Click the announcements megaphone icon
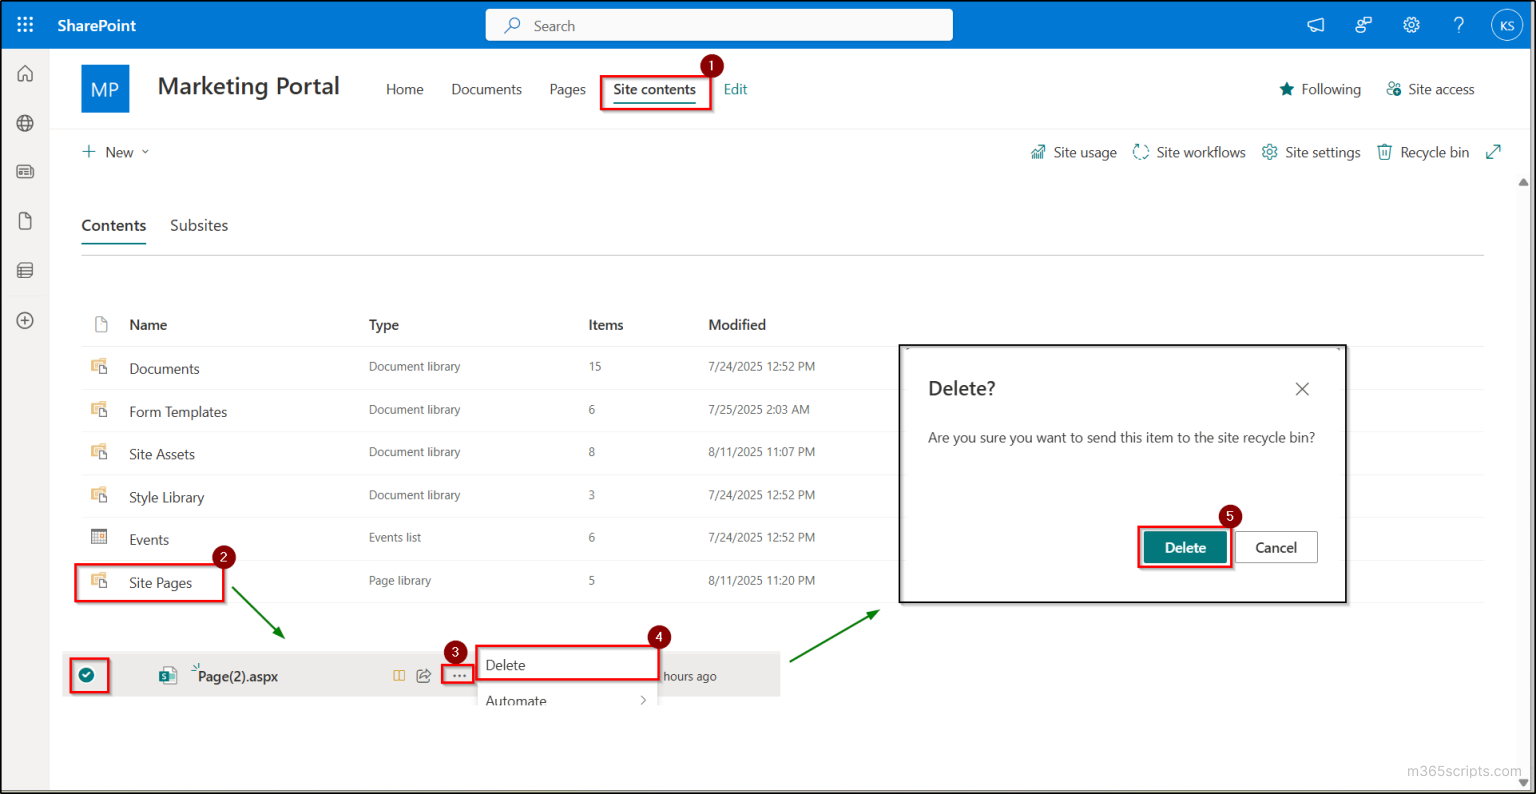 tap(1315, 24)
